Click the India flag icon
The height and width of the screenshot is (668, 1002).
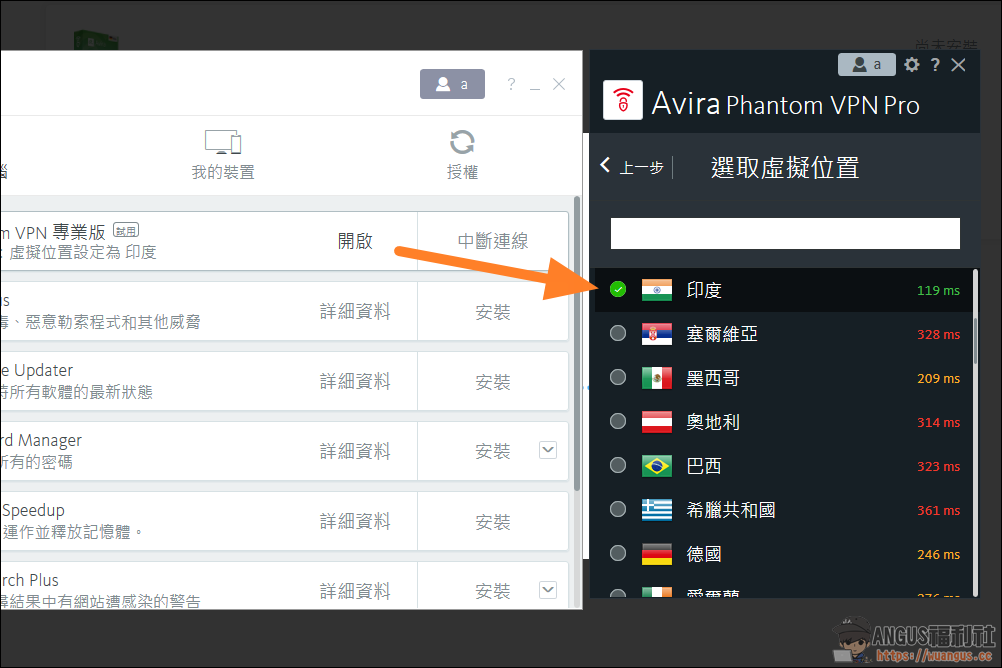tap(657, 290)
